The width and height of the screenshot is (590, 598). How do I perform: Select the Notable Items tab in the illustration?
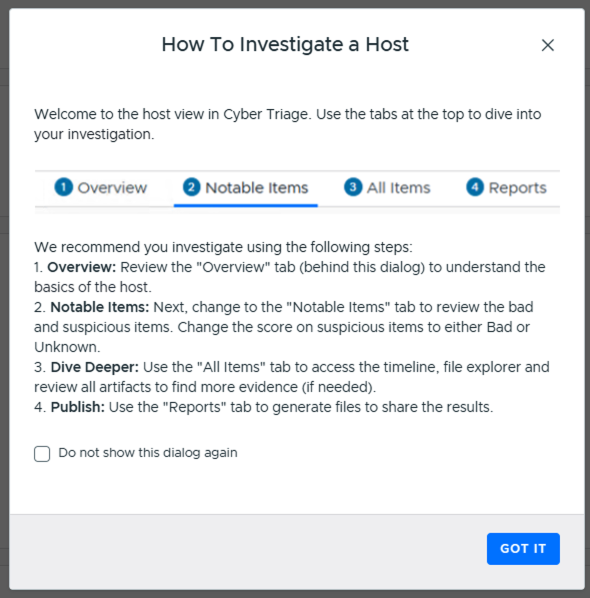pyautogui.click(x=246, y=188)
